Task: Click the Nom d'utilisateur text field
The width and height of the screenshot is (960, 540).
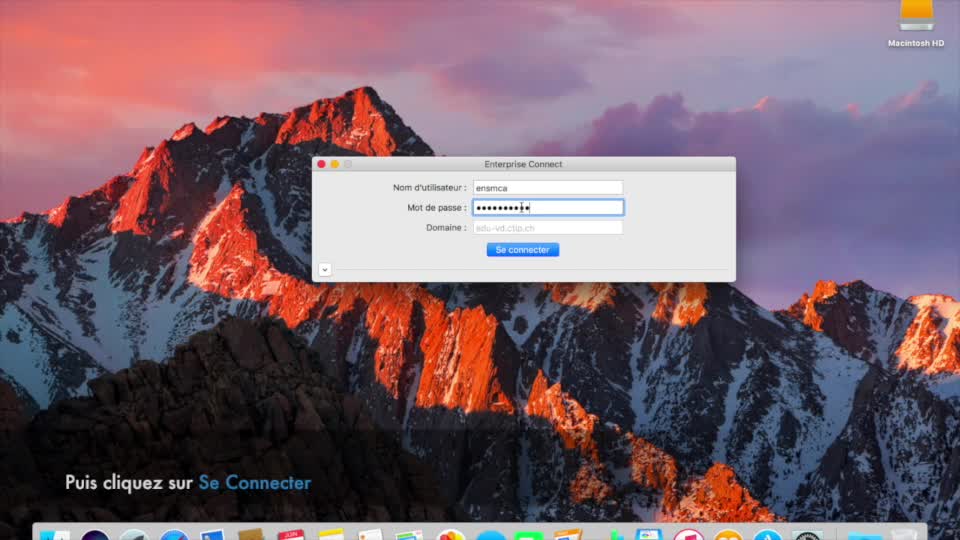Action: point(548,187)
